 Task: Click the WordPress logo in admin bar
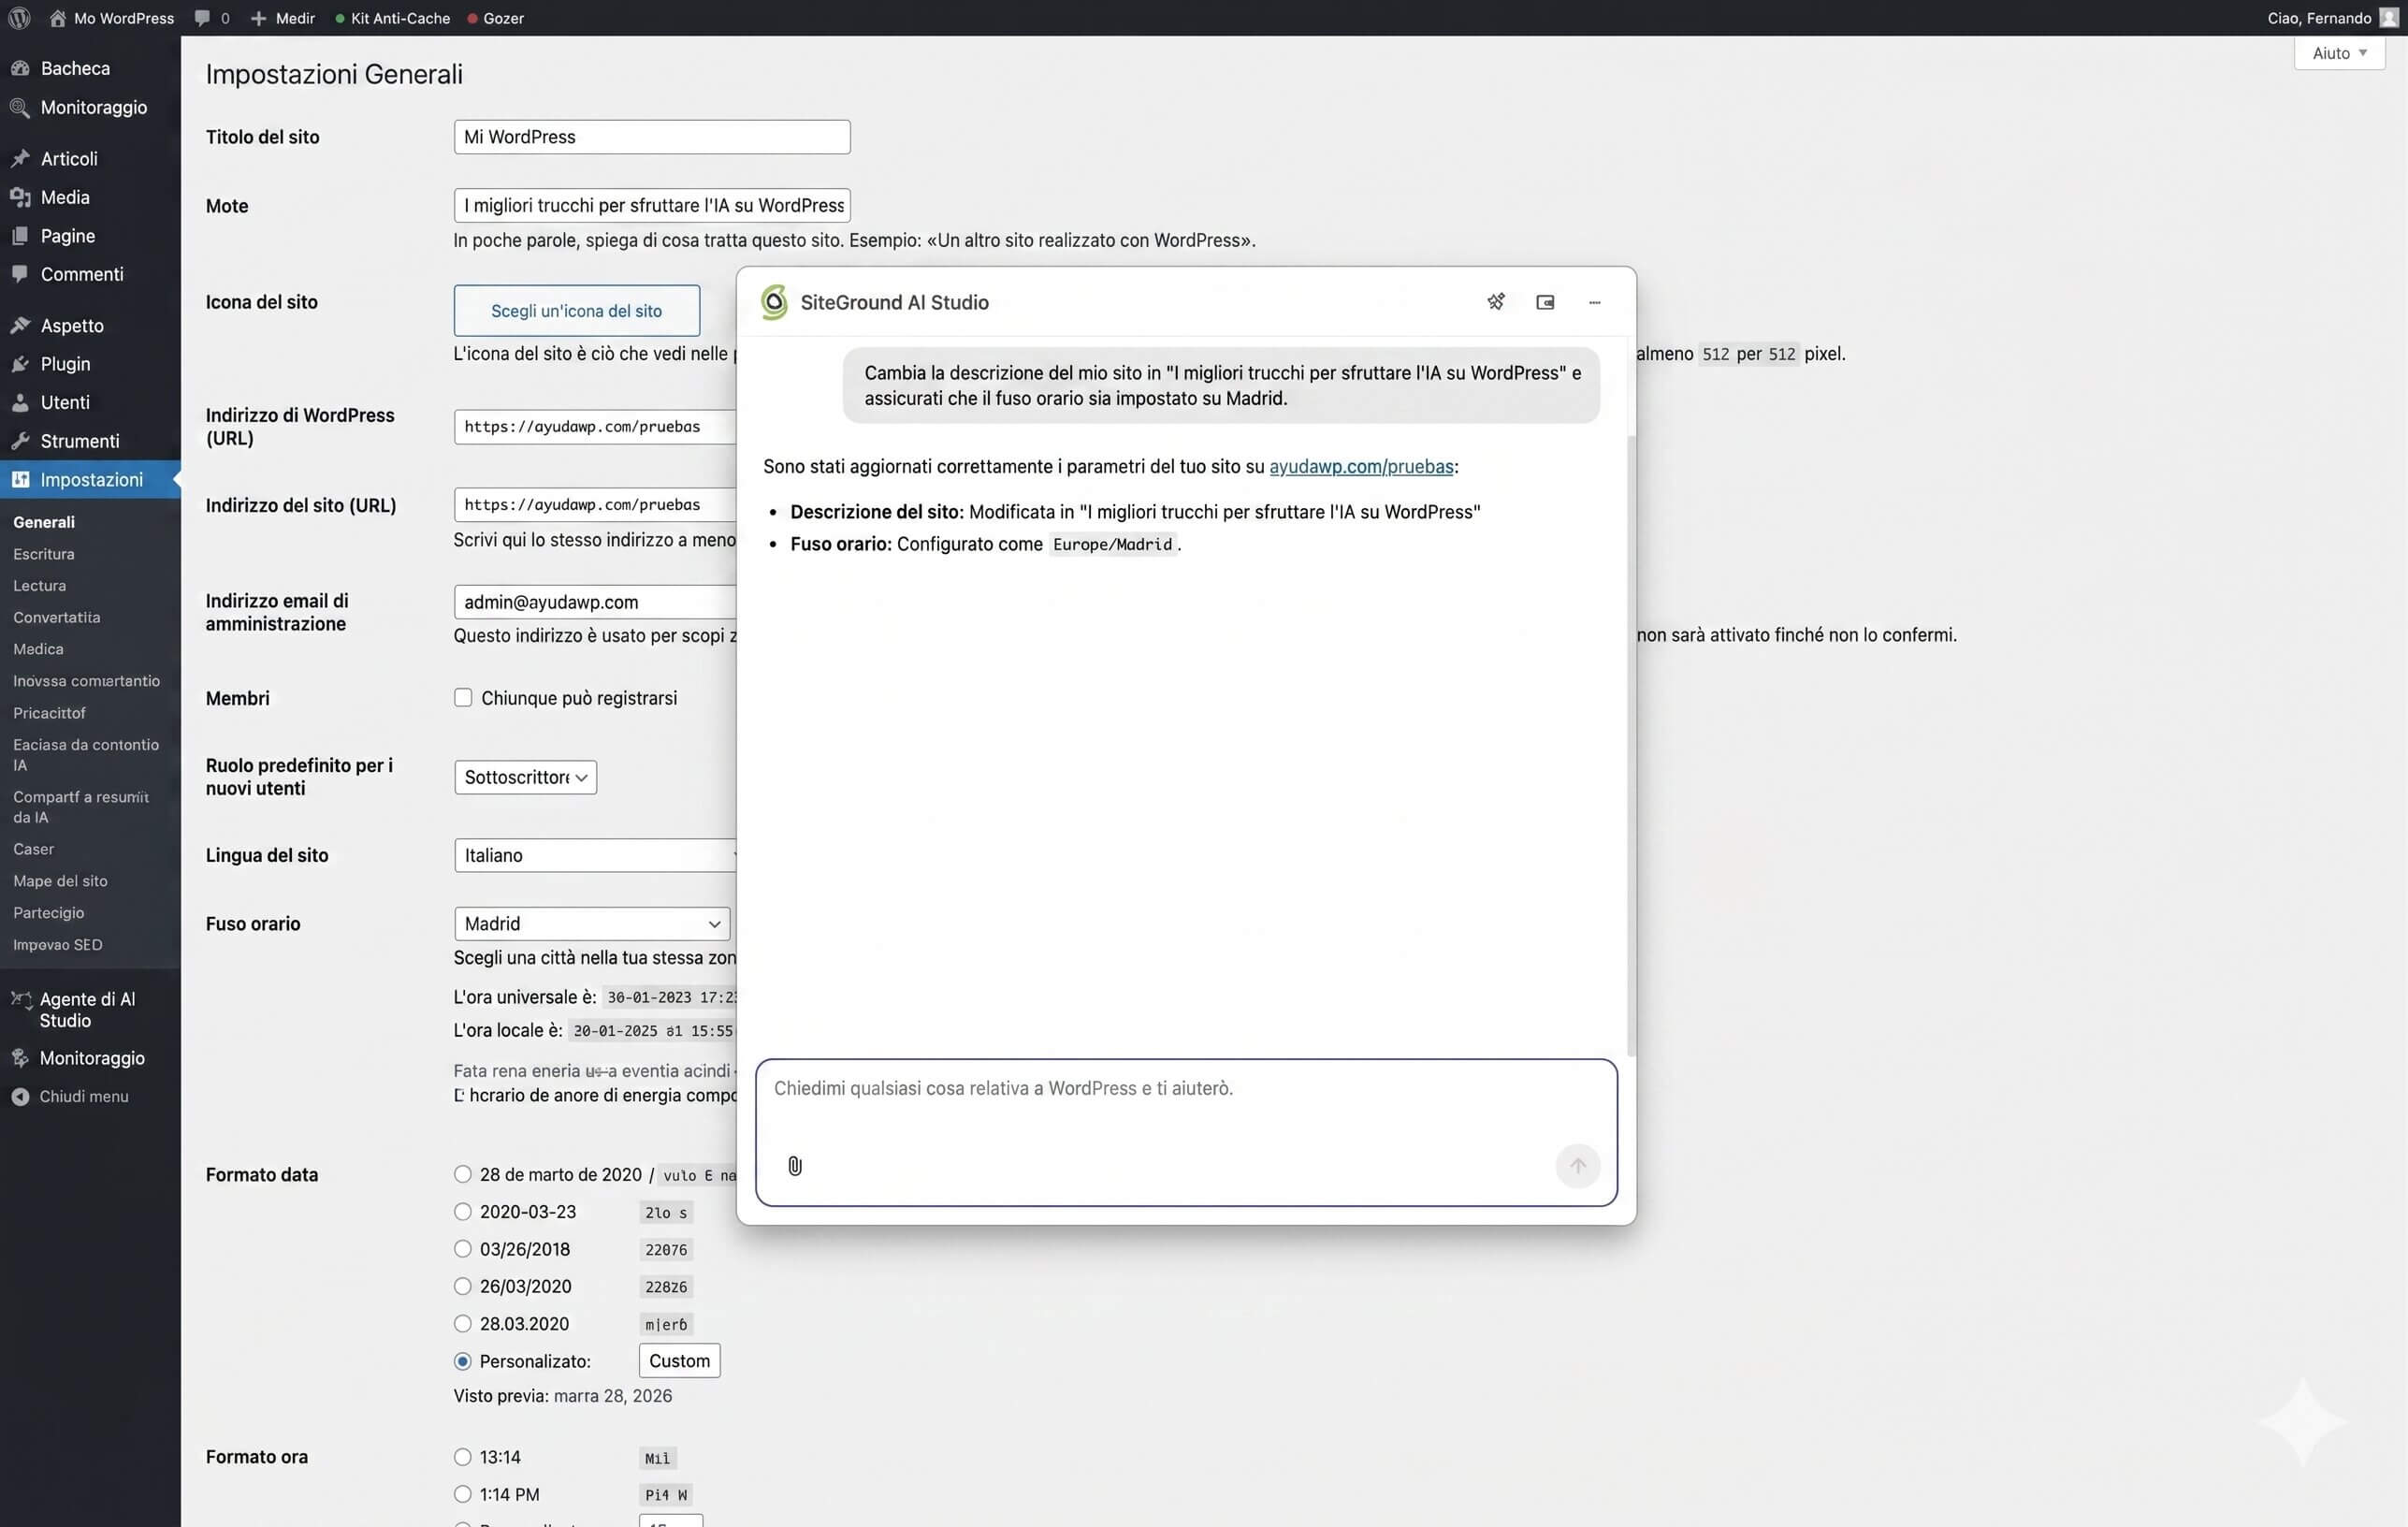tap(19, 18)
